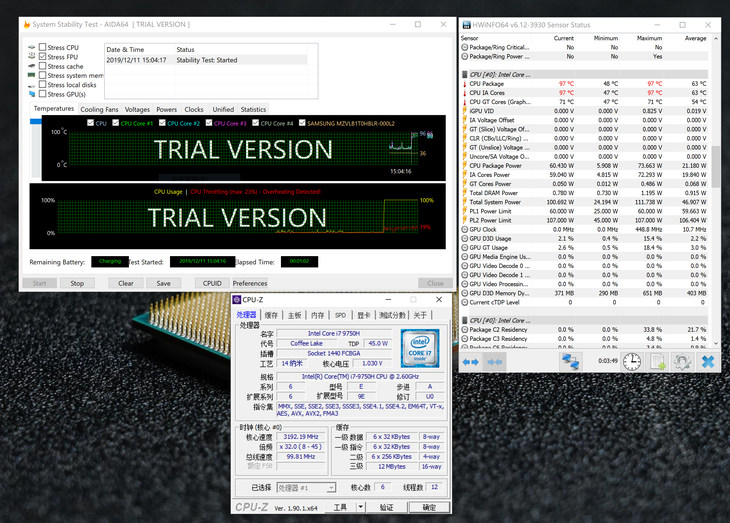730x523 pixels.
Task: Open the 测试分数 tab in CPU-Z
Action: (392, 315)
